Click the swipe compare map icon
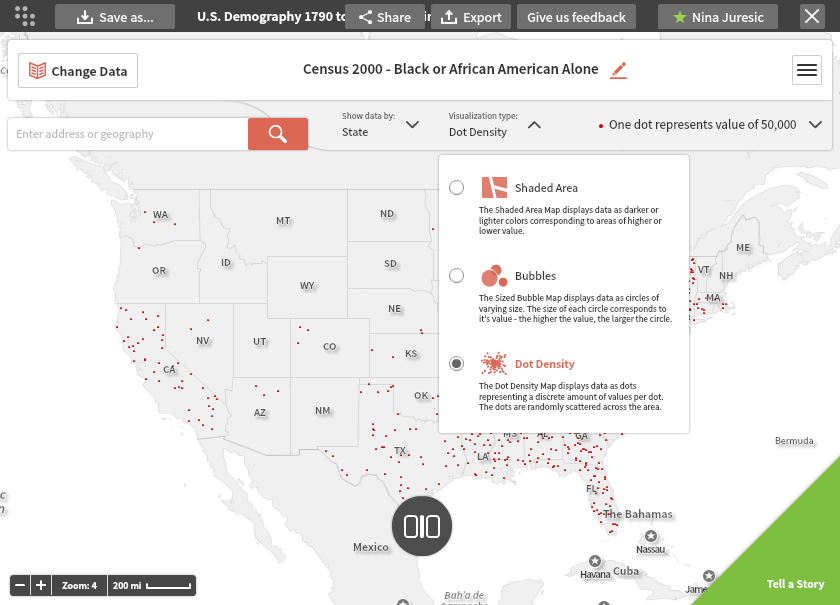This screenshot has height=605, width=840. pyautogui.click(x=422, y=526)
